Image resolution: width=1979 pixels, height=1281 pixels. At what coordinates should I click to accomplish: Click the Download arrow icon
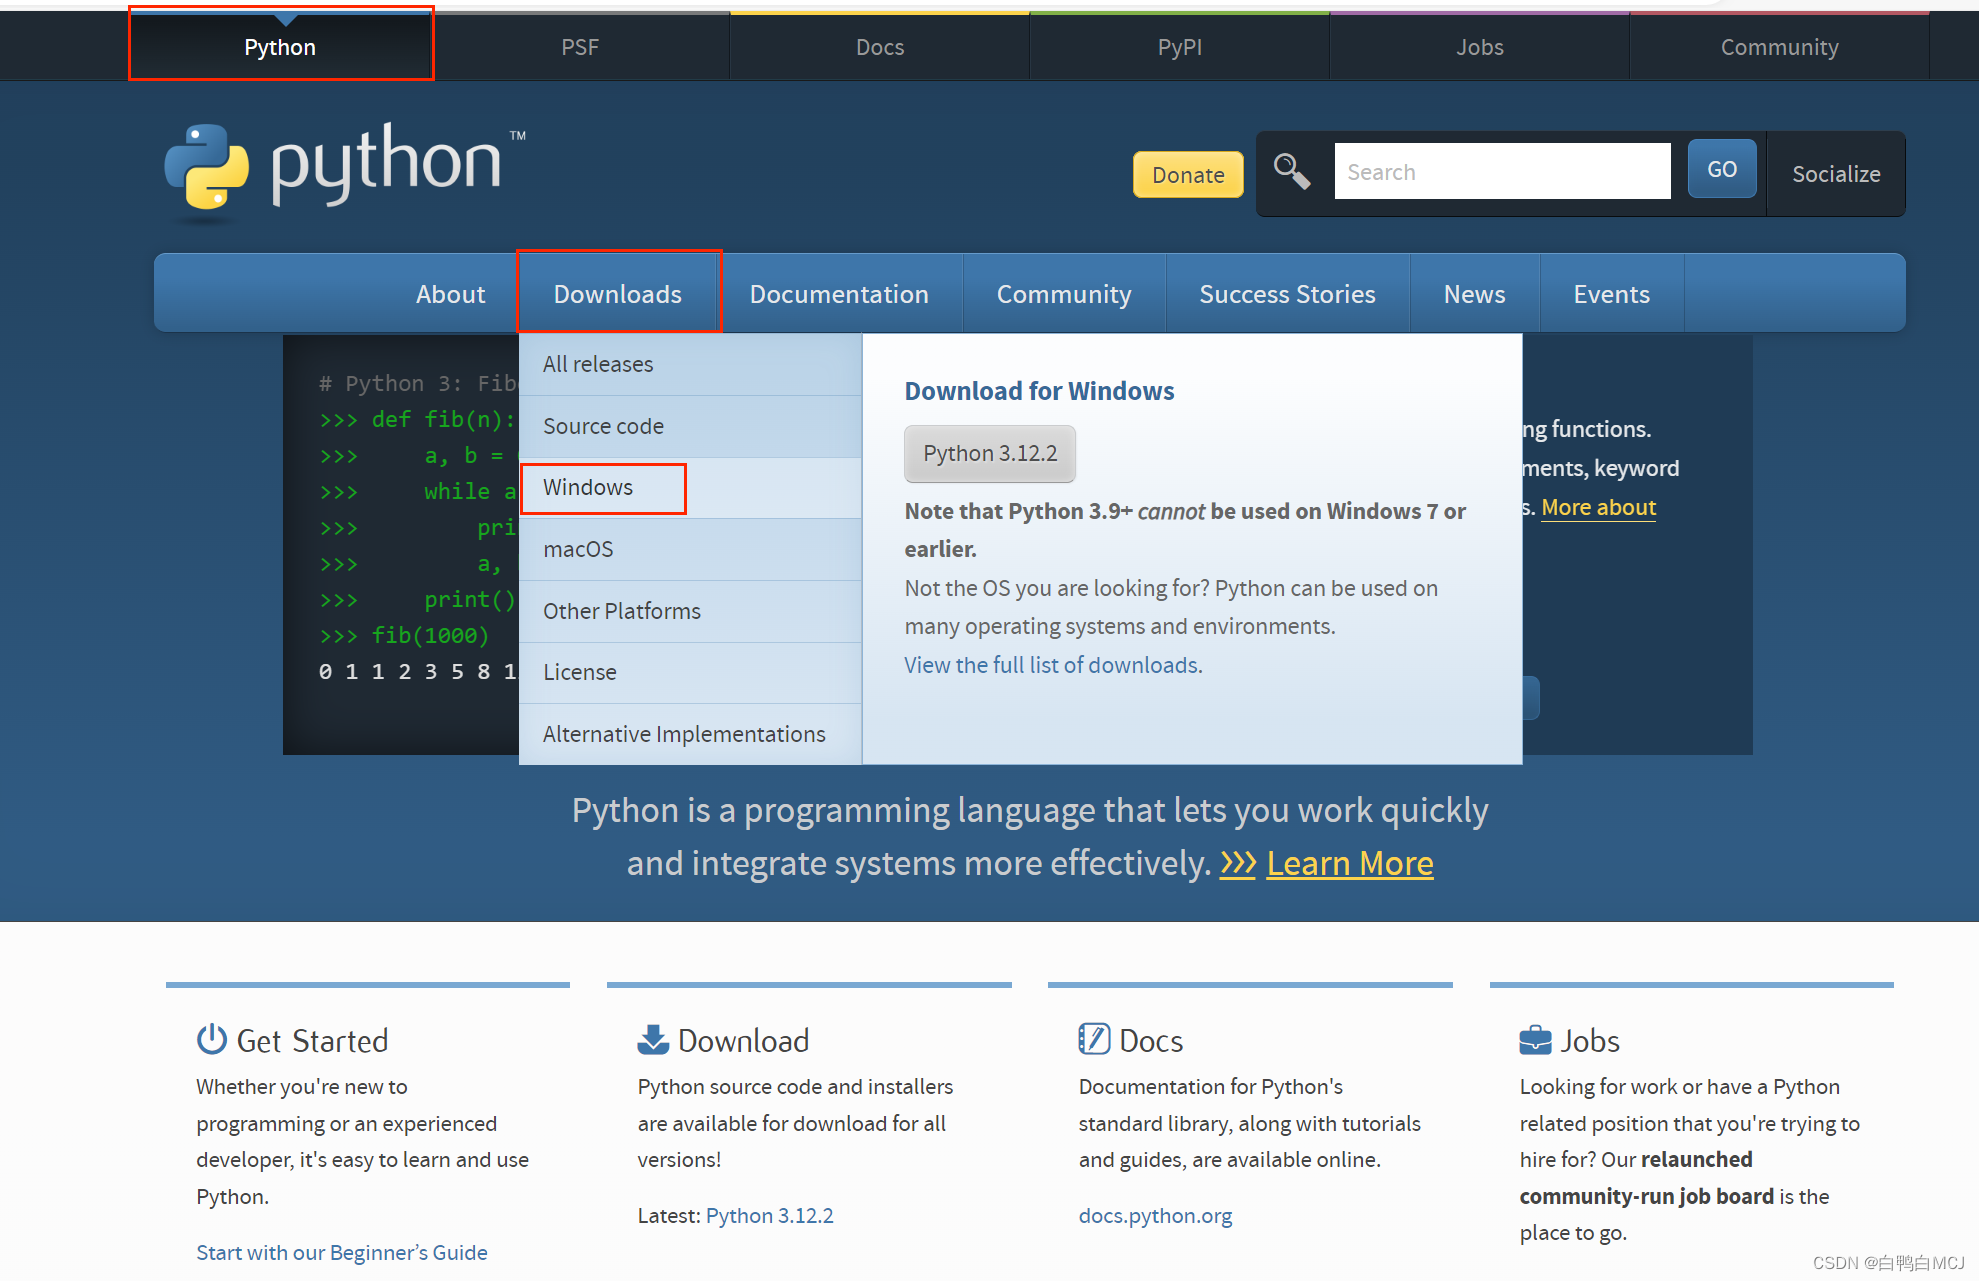point(652,1039)
